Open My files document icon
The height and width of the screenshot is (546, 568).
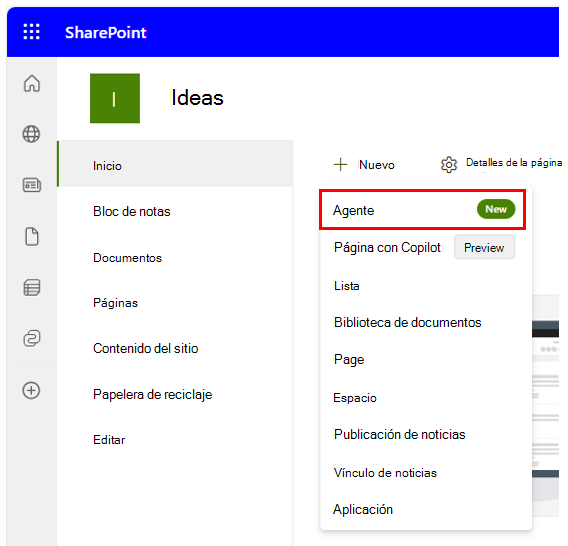pyautogui.click(x=32, y=237)
